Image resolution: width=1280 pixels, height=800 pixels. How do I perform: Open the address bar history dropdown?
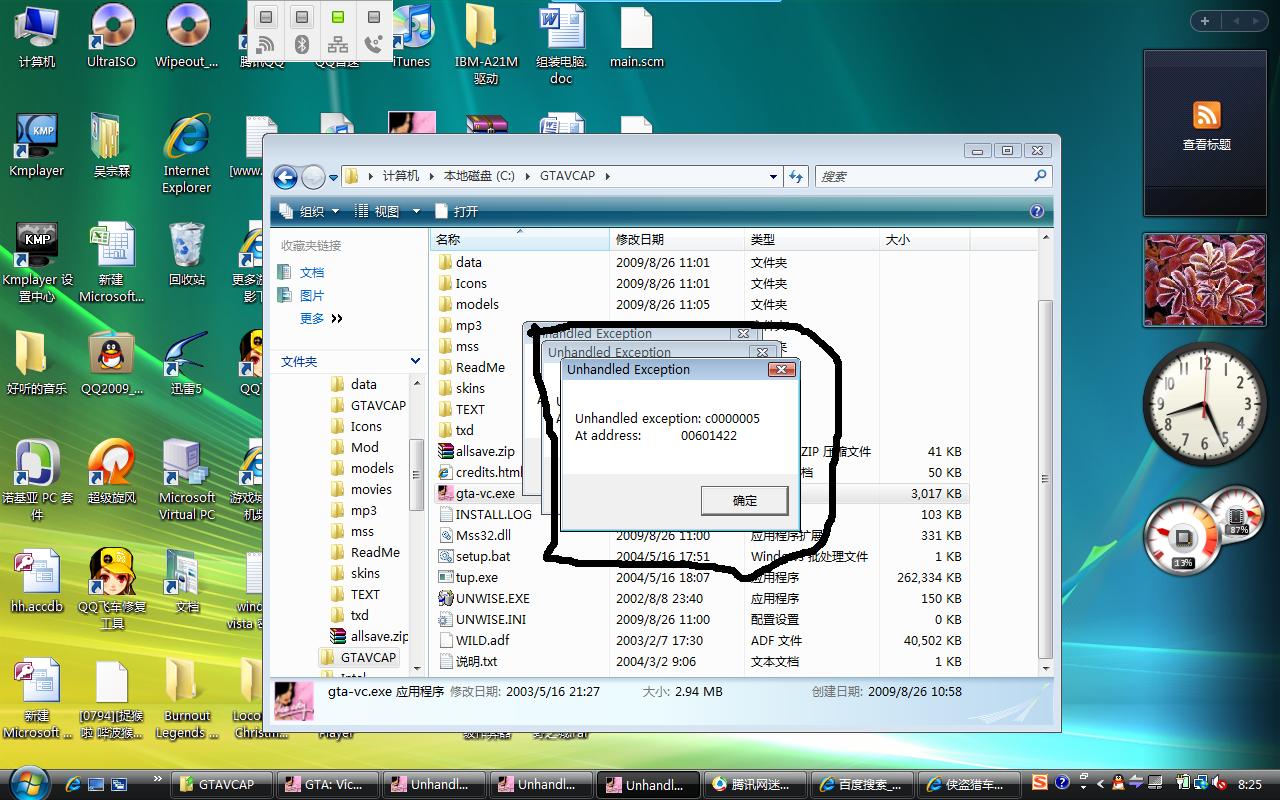pos(773,176)
